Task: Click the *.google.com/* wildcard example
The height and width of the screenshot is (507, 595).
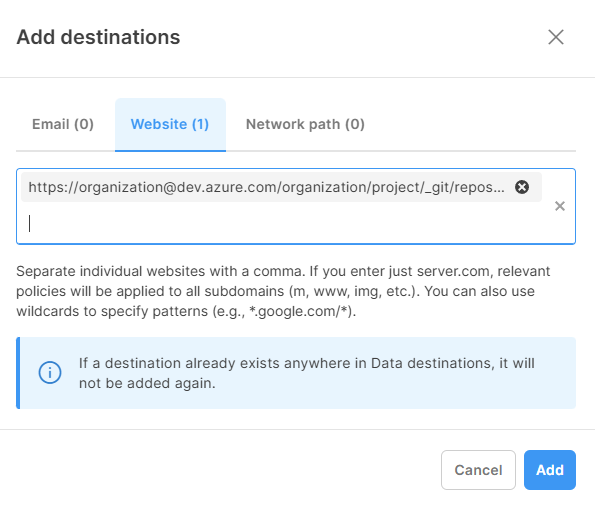Action: (x=301, y=311)
